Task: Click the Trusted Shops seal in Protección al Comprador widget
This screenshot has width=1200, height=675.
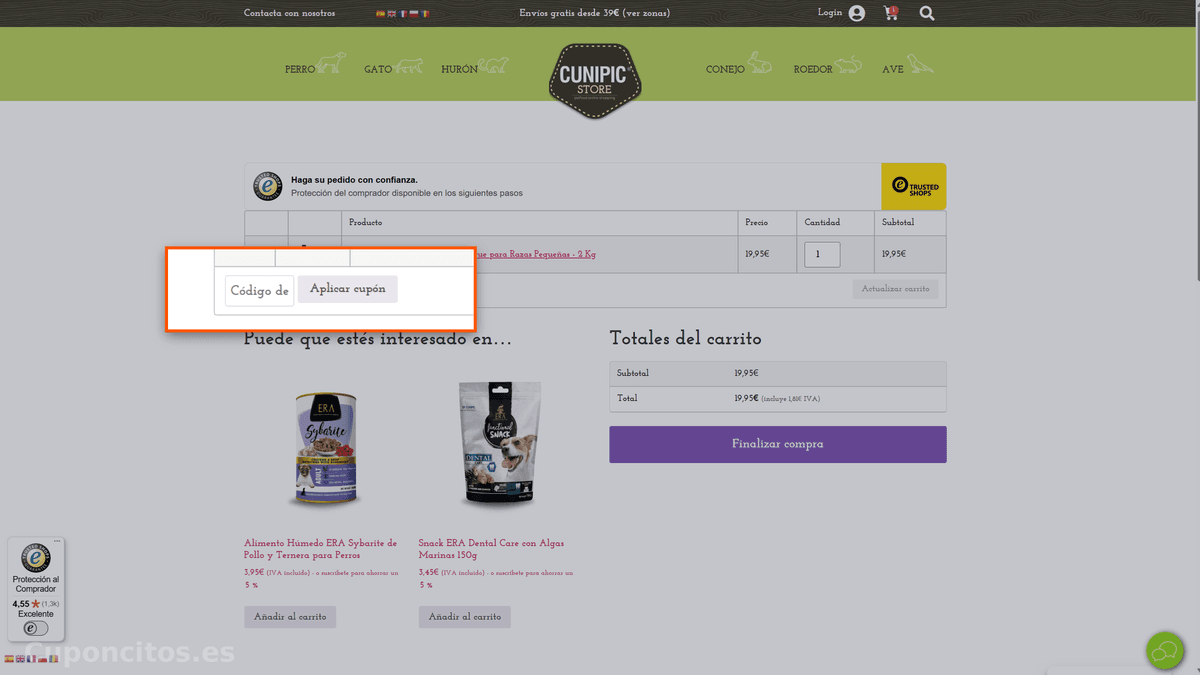Action: (x=36, y=559)
